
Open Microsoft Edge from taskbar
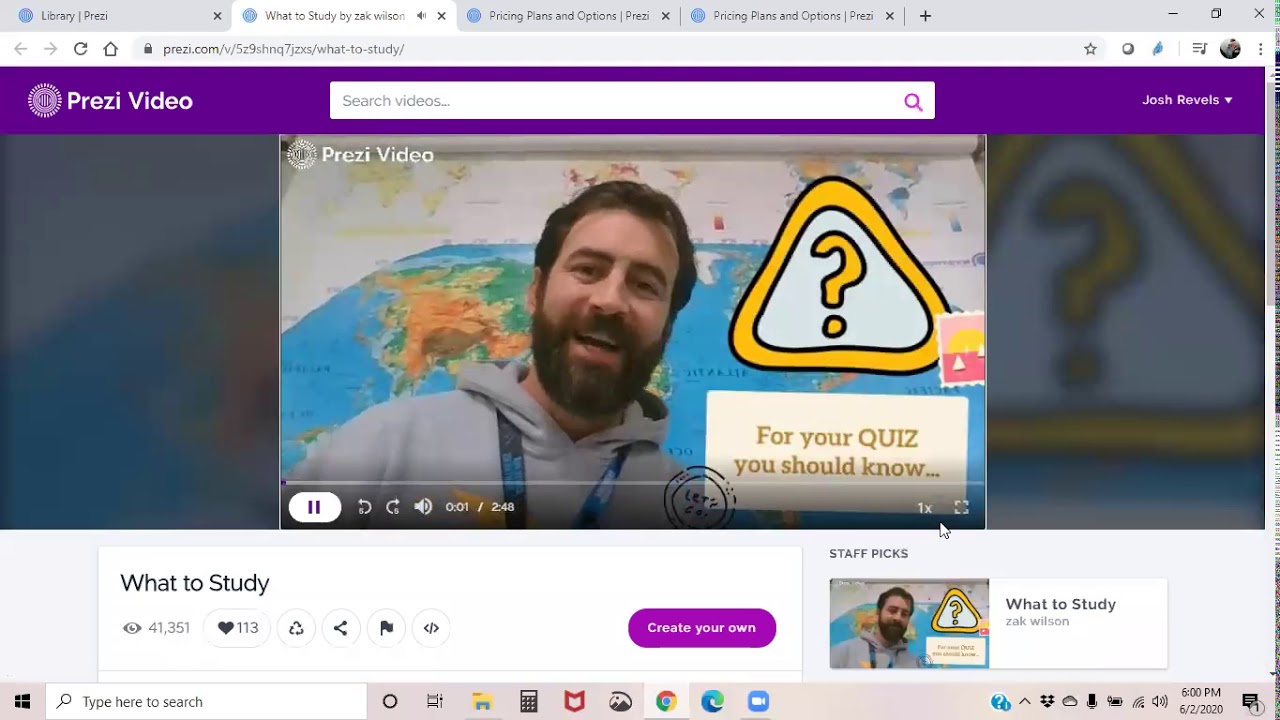[712, 702]
